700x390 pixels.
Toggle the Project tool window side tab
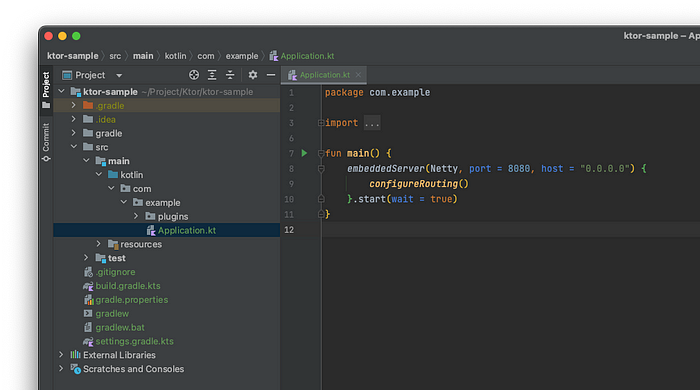click(46, 90)
